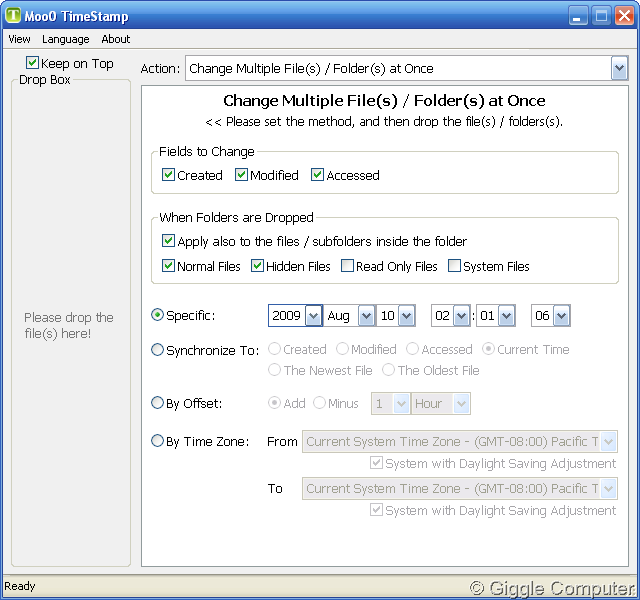Toggle the Keep on Top checkbox
The image size is (640, 600).
tap(32, 63)
